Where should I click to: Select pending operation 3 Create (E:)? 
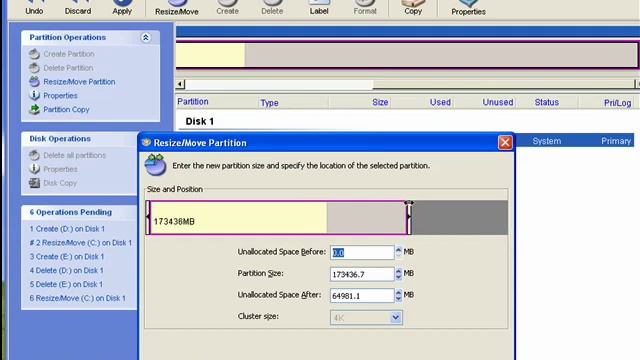click(67, 257)
